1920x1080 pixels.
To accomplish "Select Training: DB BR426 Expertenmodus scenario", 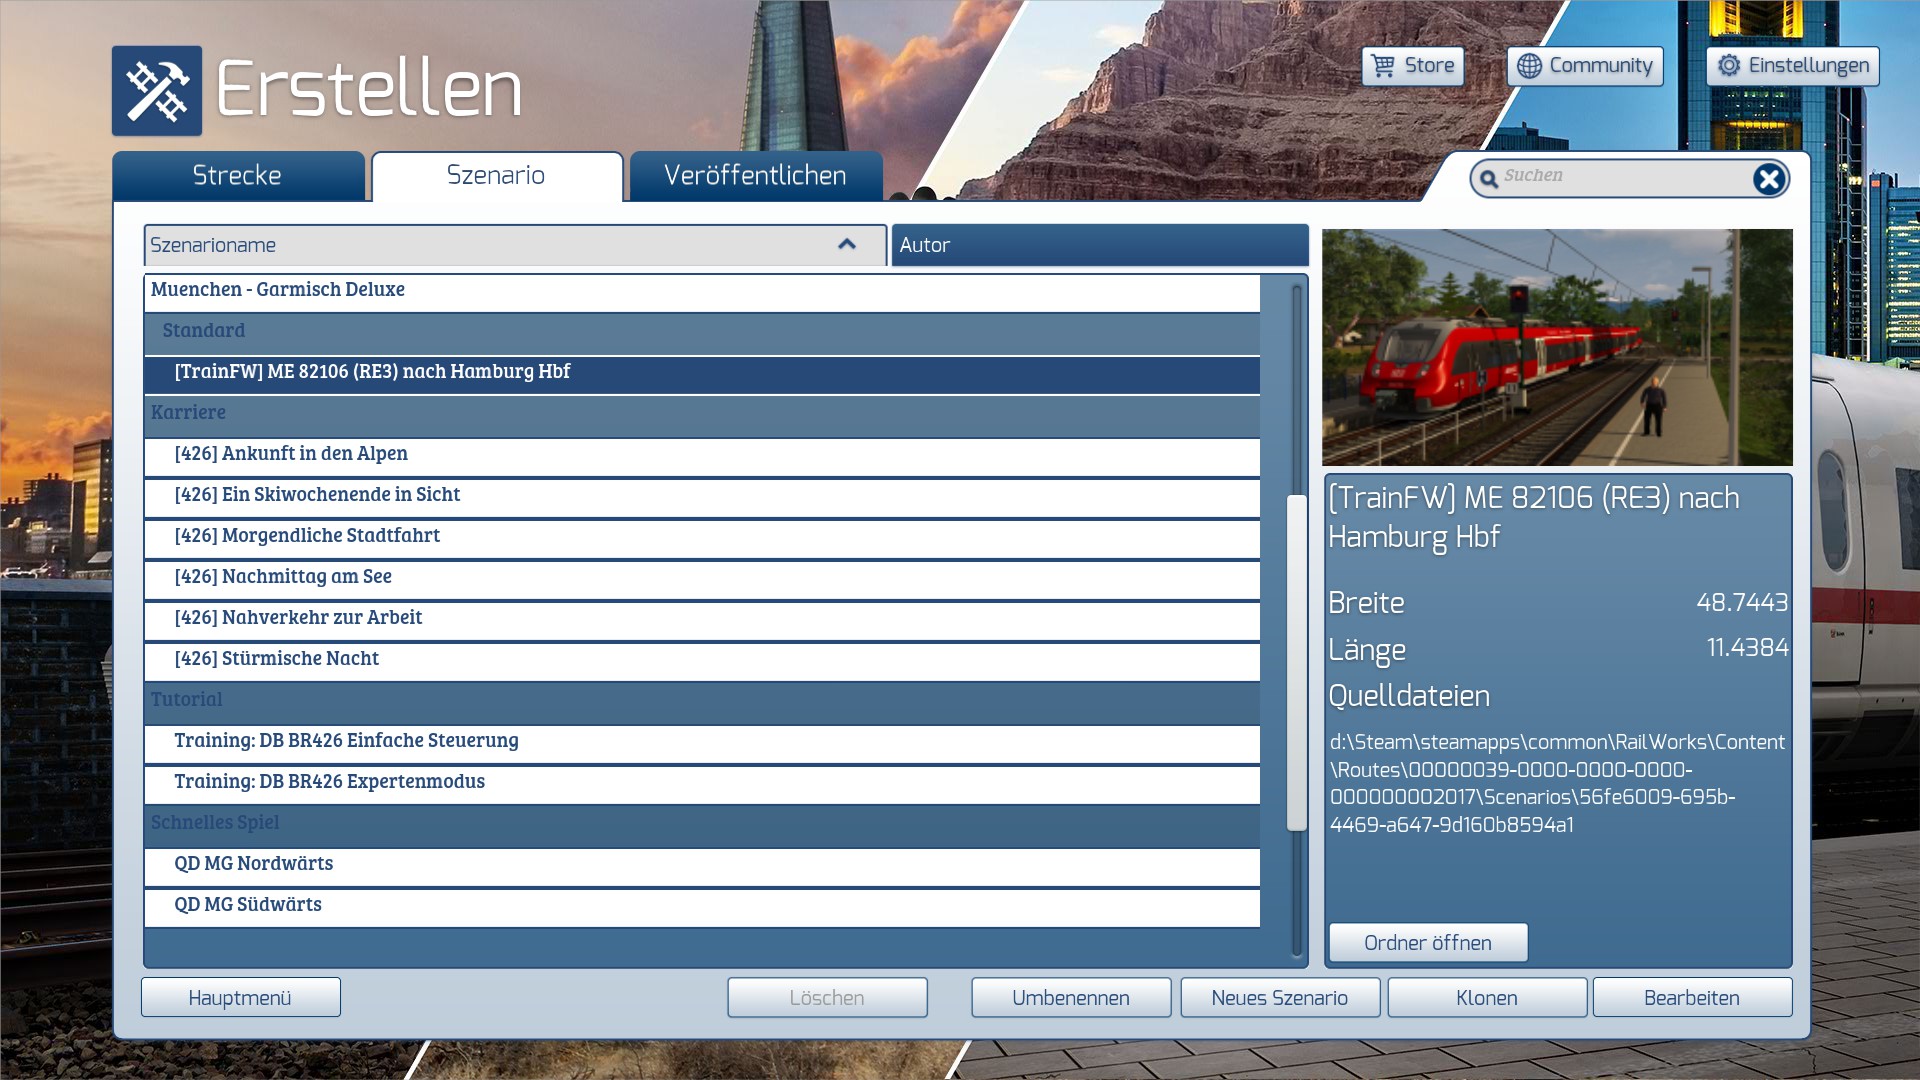I will coord(329,782).
